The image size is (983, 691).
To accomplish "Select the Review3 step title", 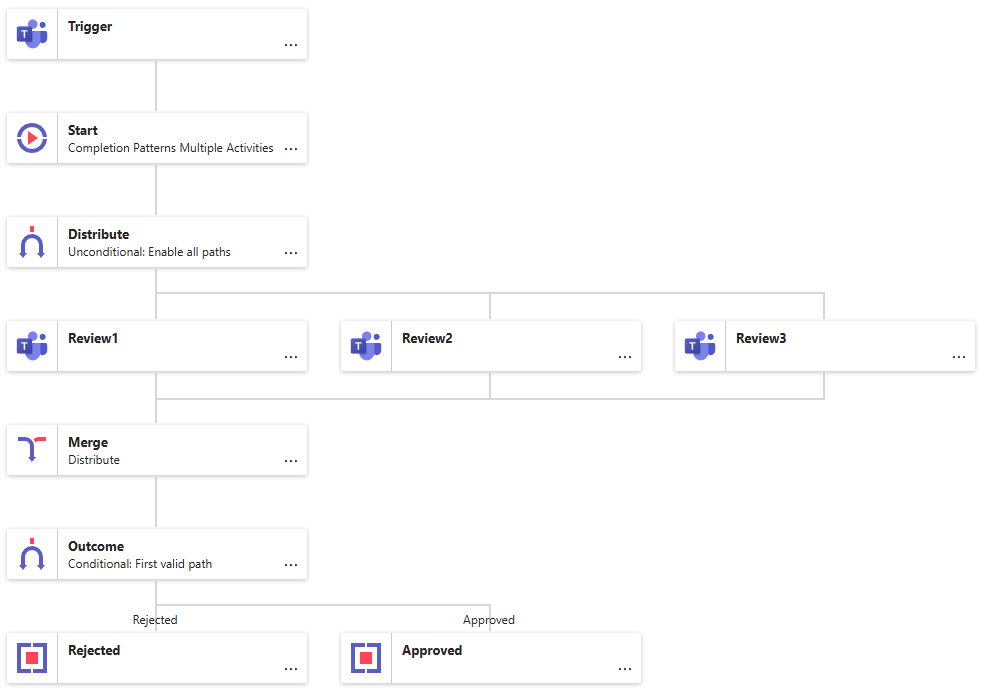I will pos(761,338).
